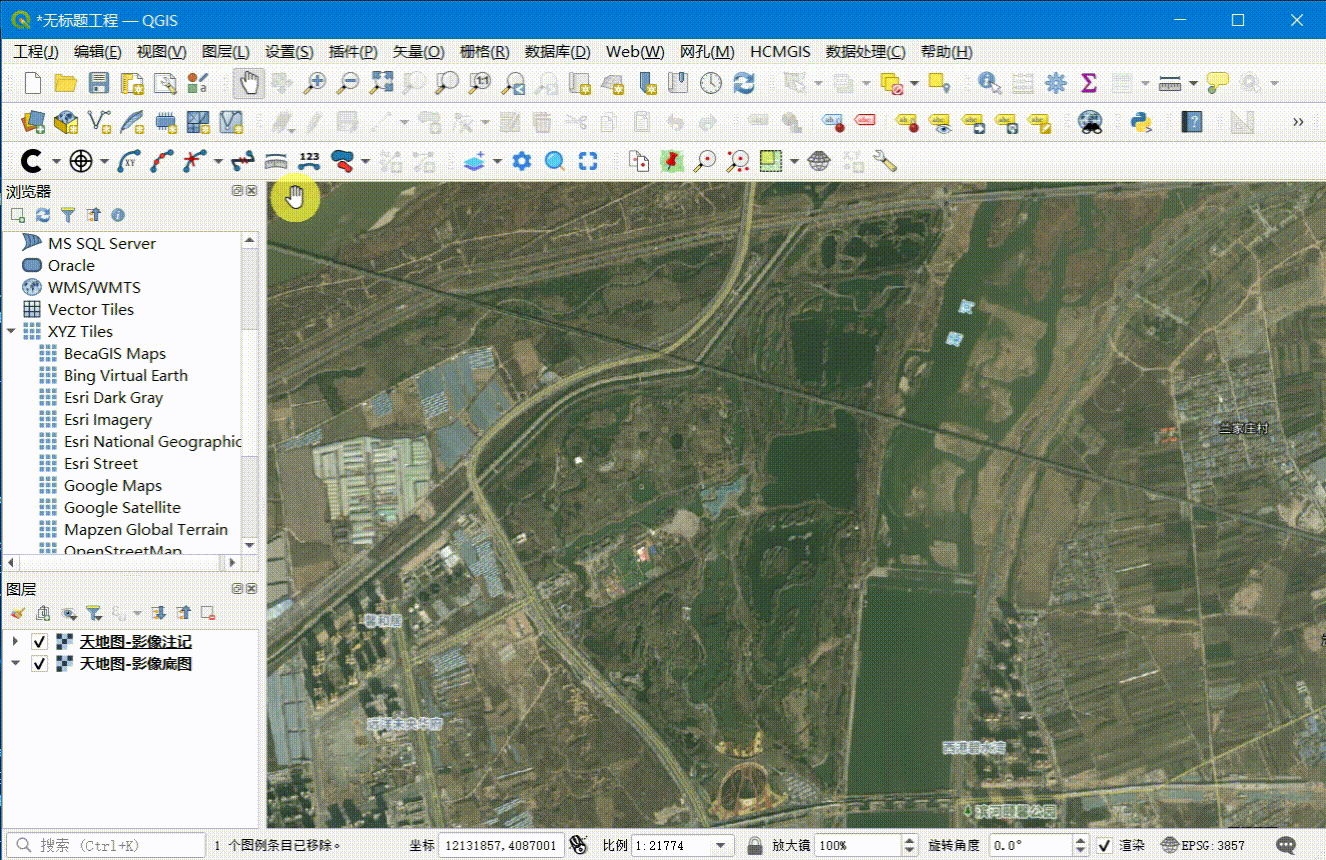
Task: Toggle visibility of 天地图-影像注记 layer
Action: tap(40, 642)
